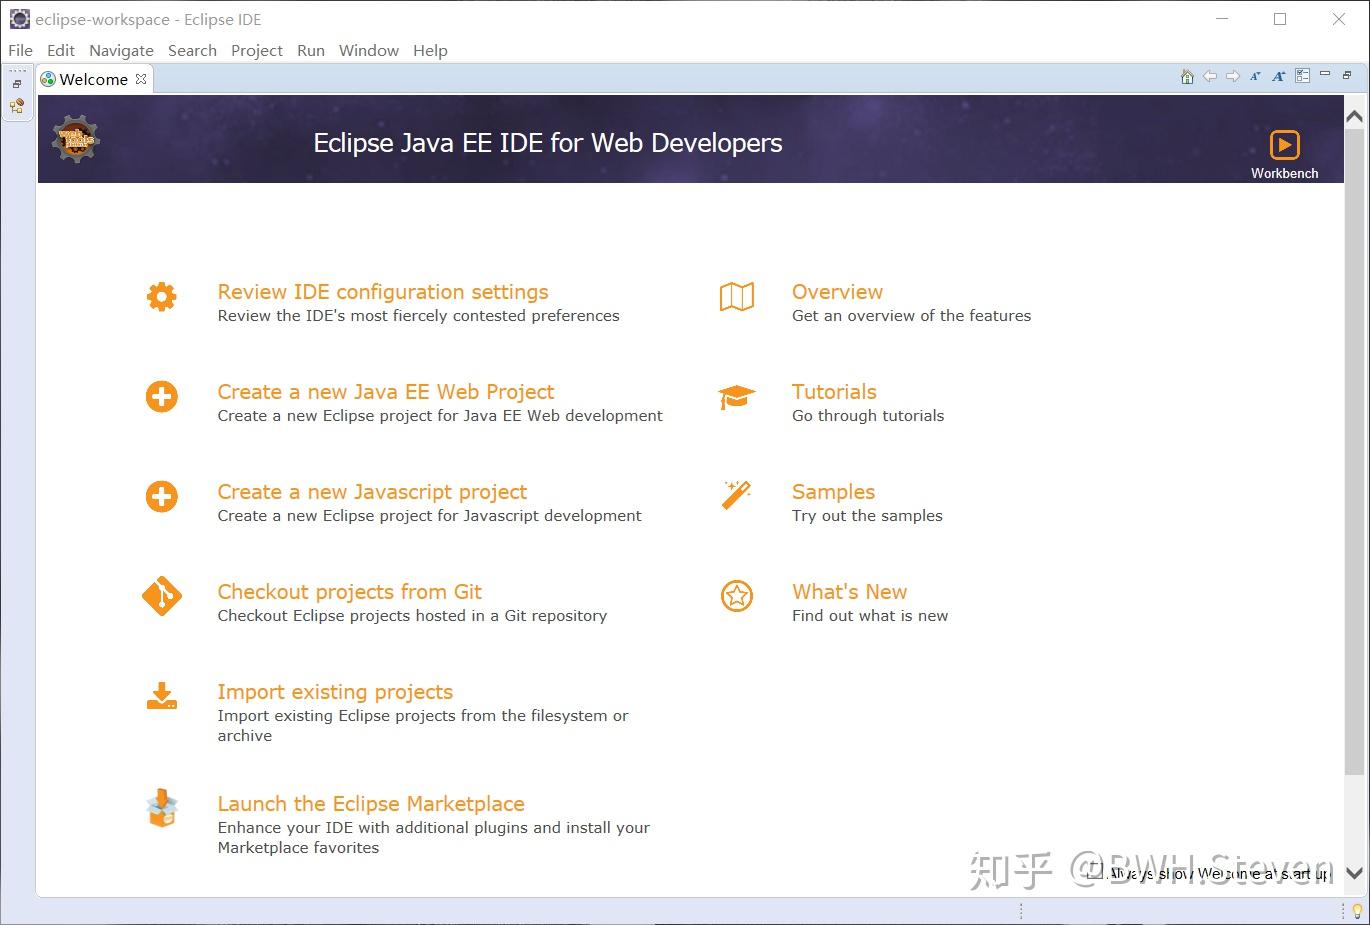1370x925 pixels.
Task: Click the Import existing projects download icon
Action: click(162, 697)
